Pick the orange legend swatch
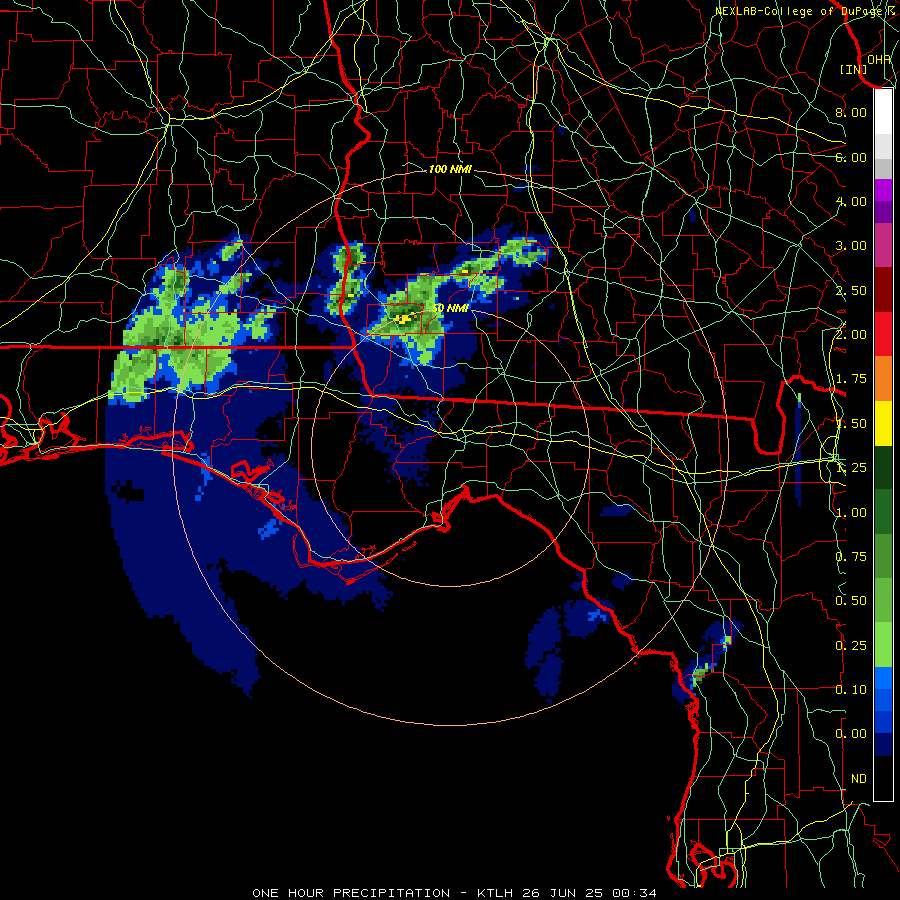Screen dimensions: 900x900 pyautogui.click(x=883, y=379)
